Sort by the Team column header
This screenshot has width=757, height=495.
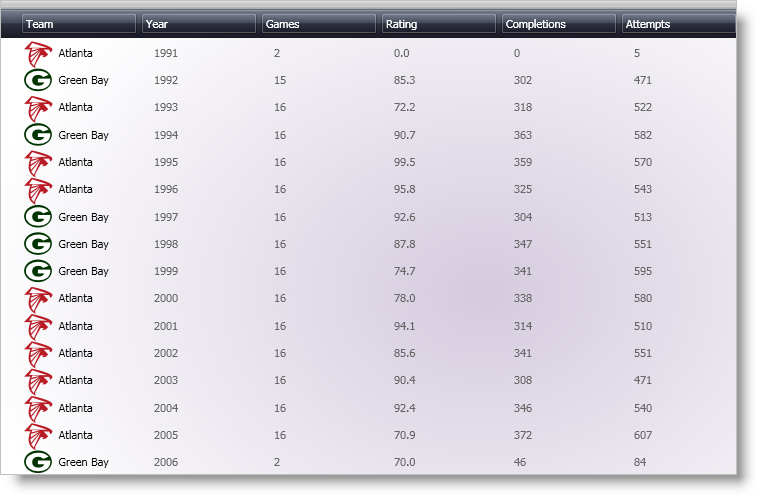click(79, 24)
